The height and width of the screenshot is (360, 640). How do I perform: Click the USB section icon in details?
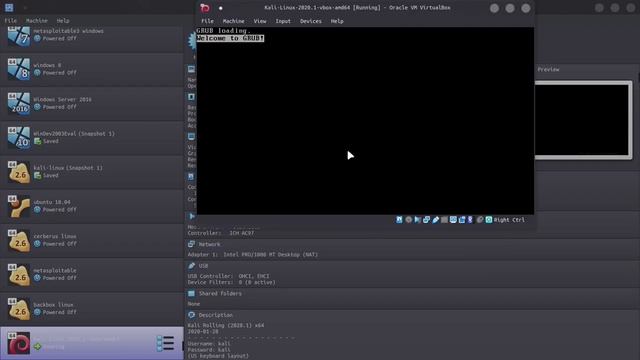(x=191, y=266)
